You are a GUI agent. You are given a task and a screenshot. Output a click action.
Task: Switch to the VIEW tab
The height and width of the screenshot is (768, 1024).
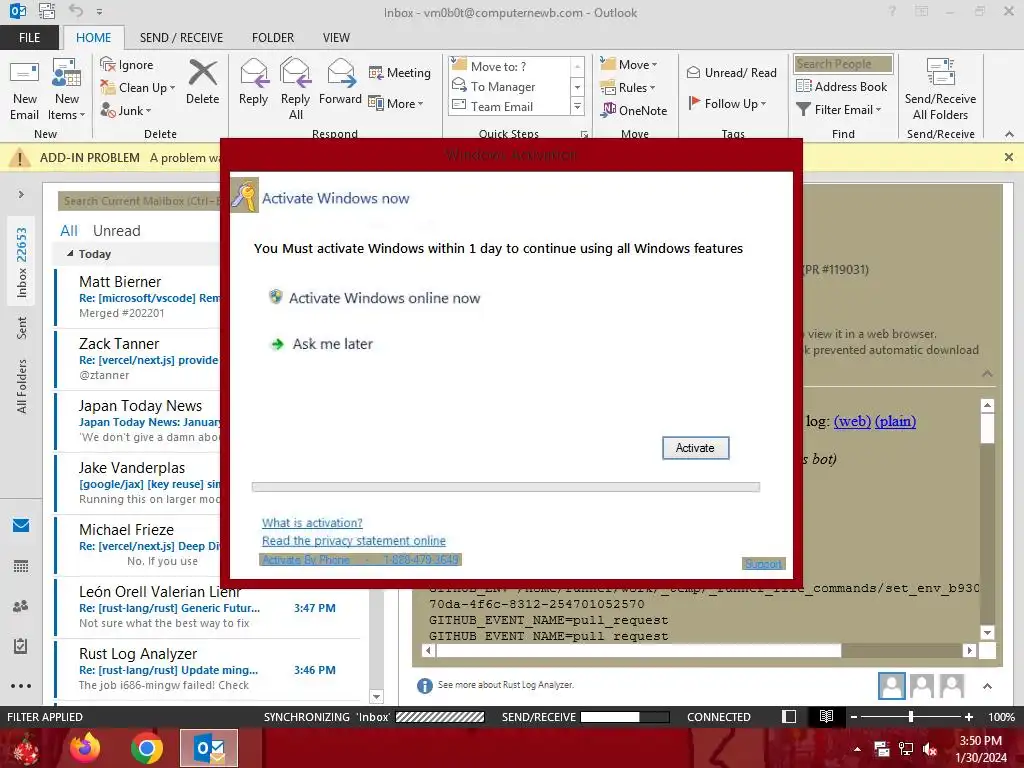tap(336, 38)
